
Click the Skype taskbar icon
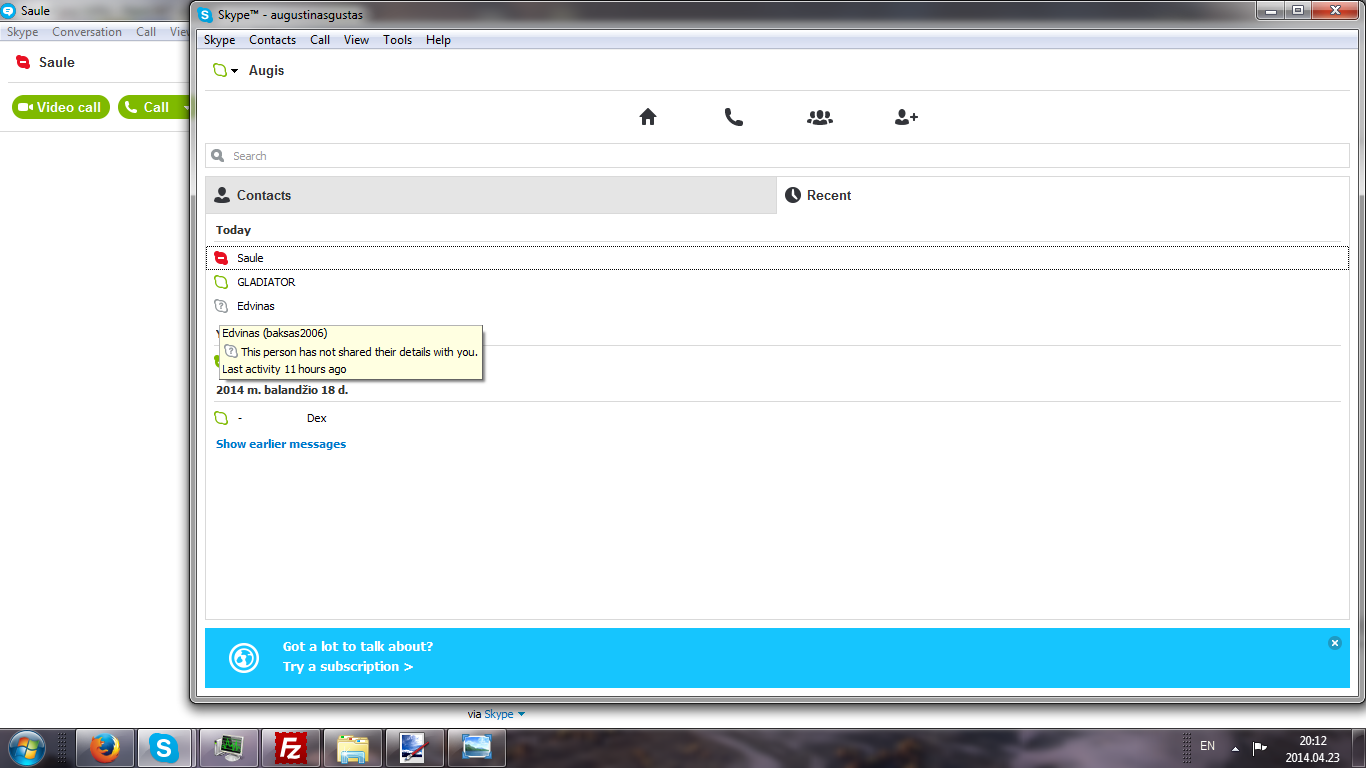(x=164, y=748)
